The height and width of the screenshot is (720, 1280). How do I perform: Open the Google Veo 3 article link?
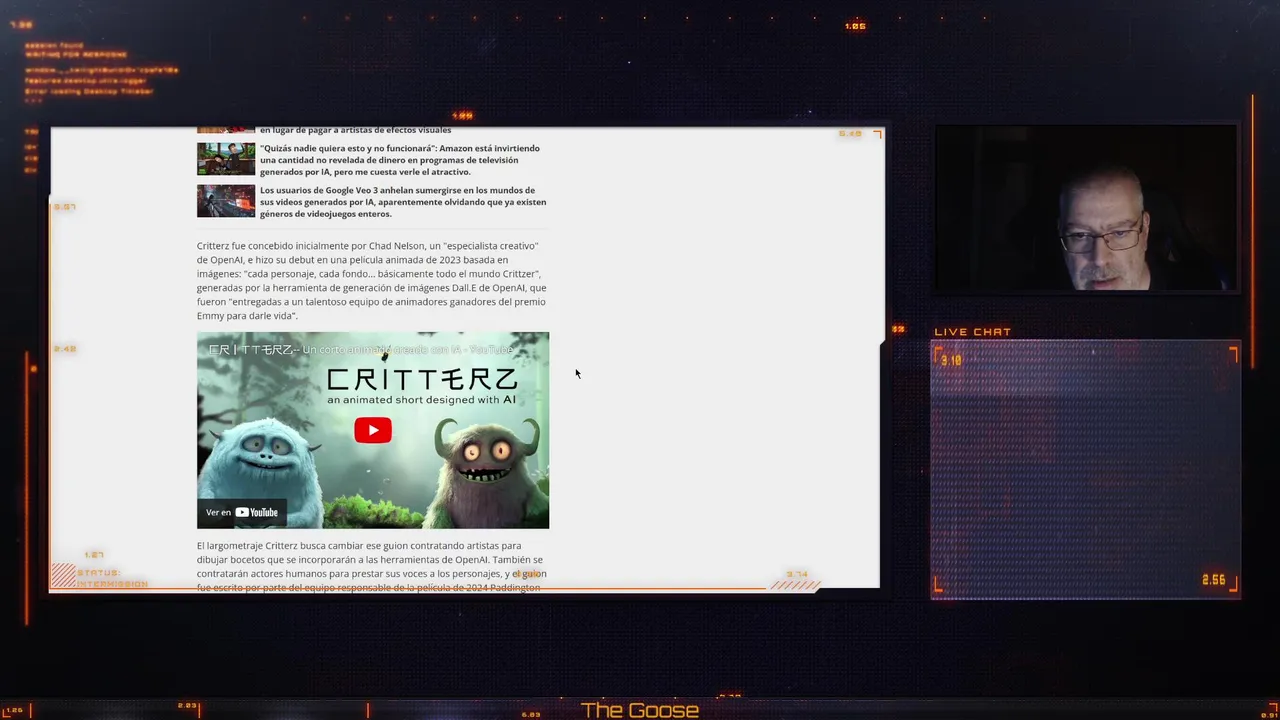point(403,202)
